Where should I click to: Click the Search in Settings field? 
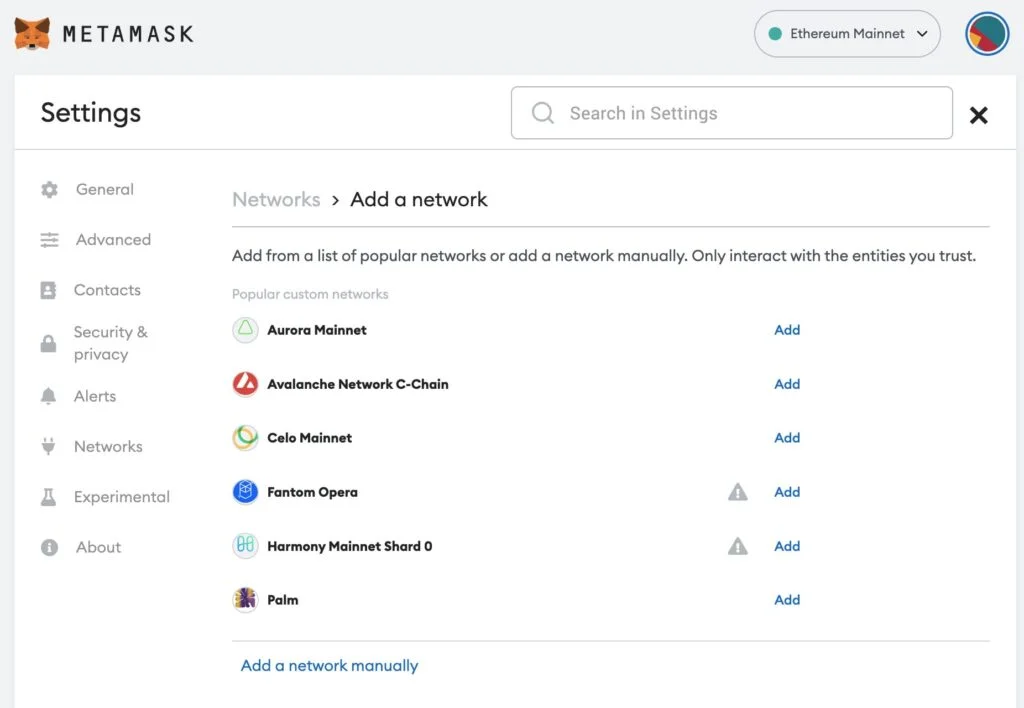(x=731, y=113)
